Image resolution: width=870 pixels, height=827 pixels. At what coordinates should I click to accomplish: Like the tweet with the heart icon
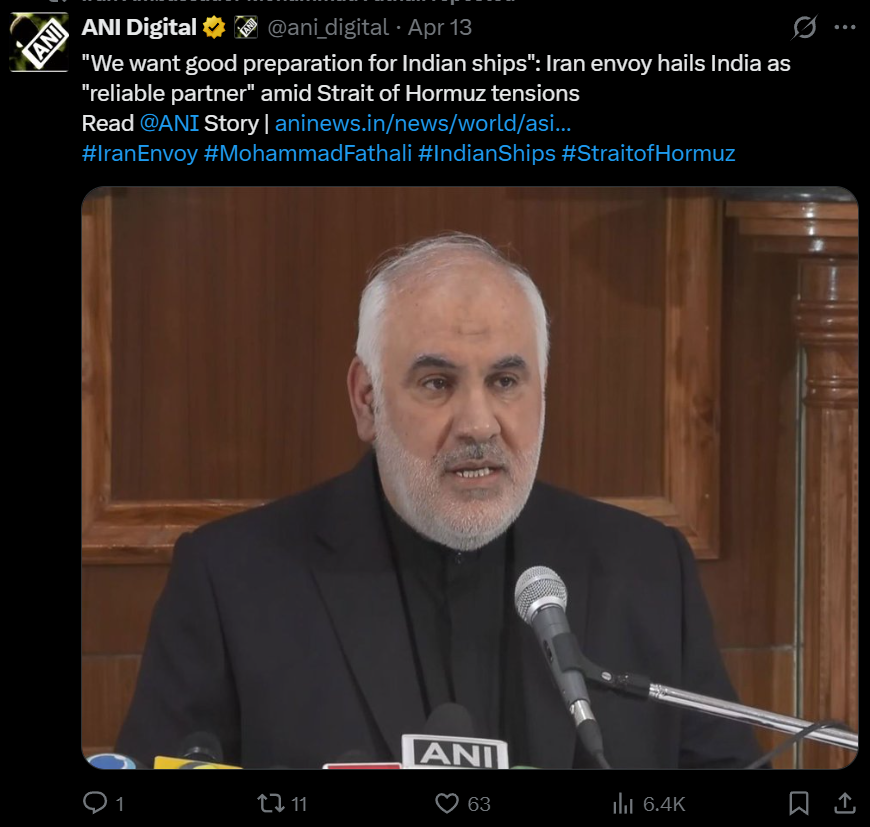pos(447,803)
